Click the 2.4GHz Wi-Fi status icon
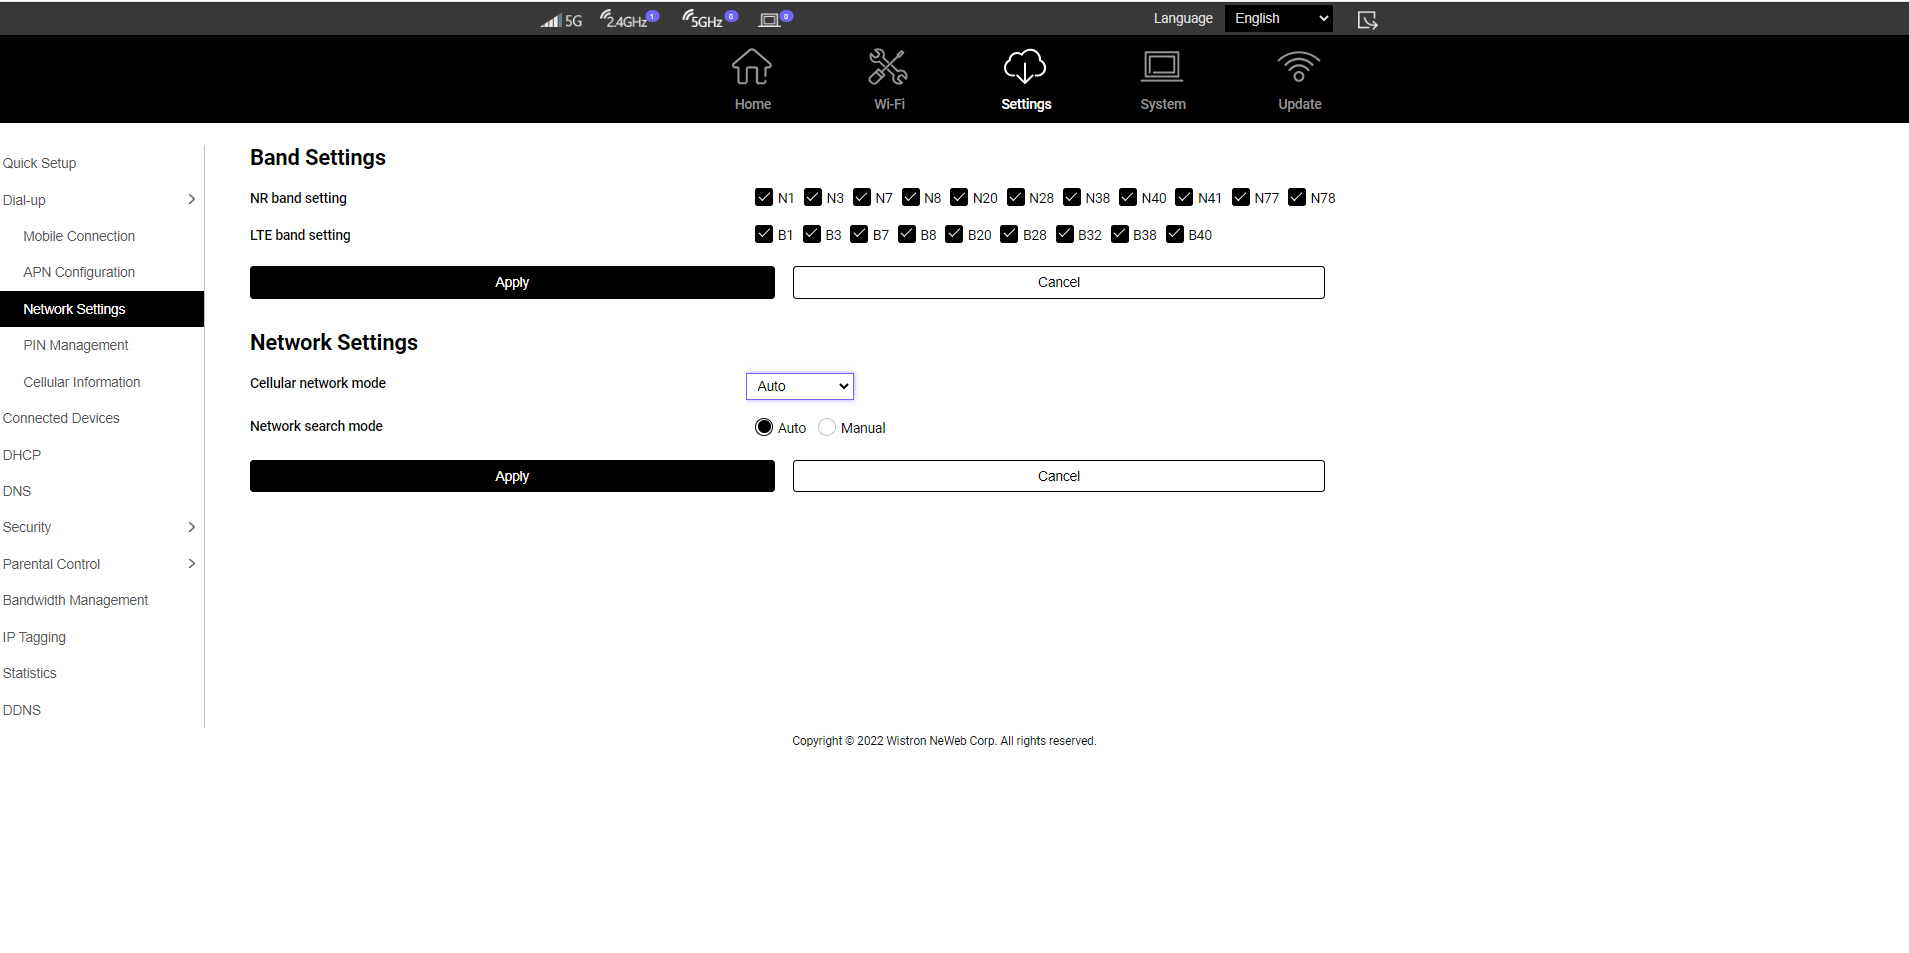 point(629,18)
